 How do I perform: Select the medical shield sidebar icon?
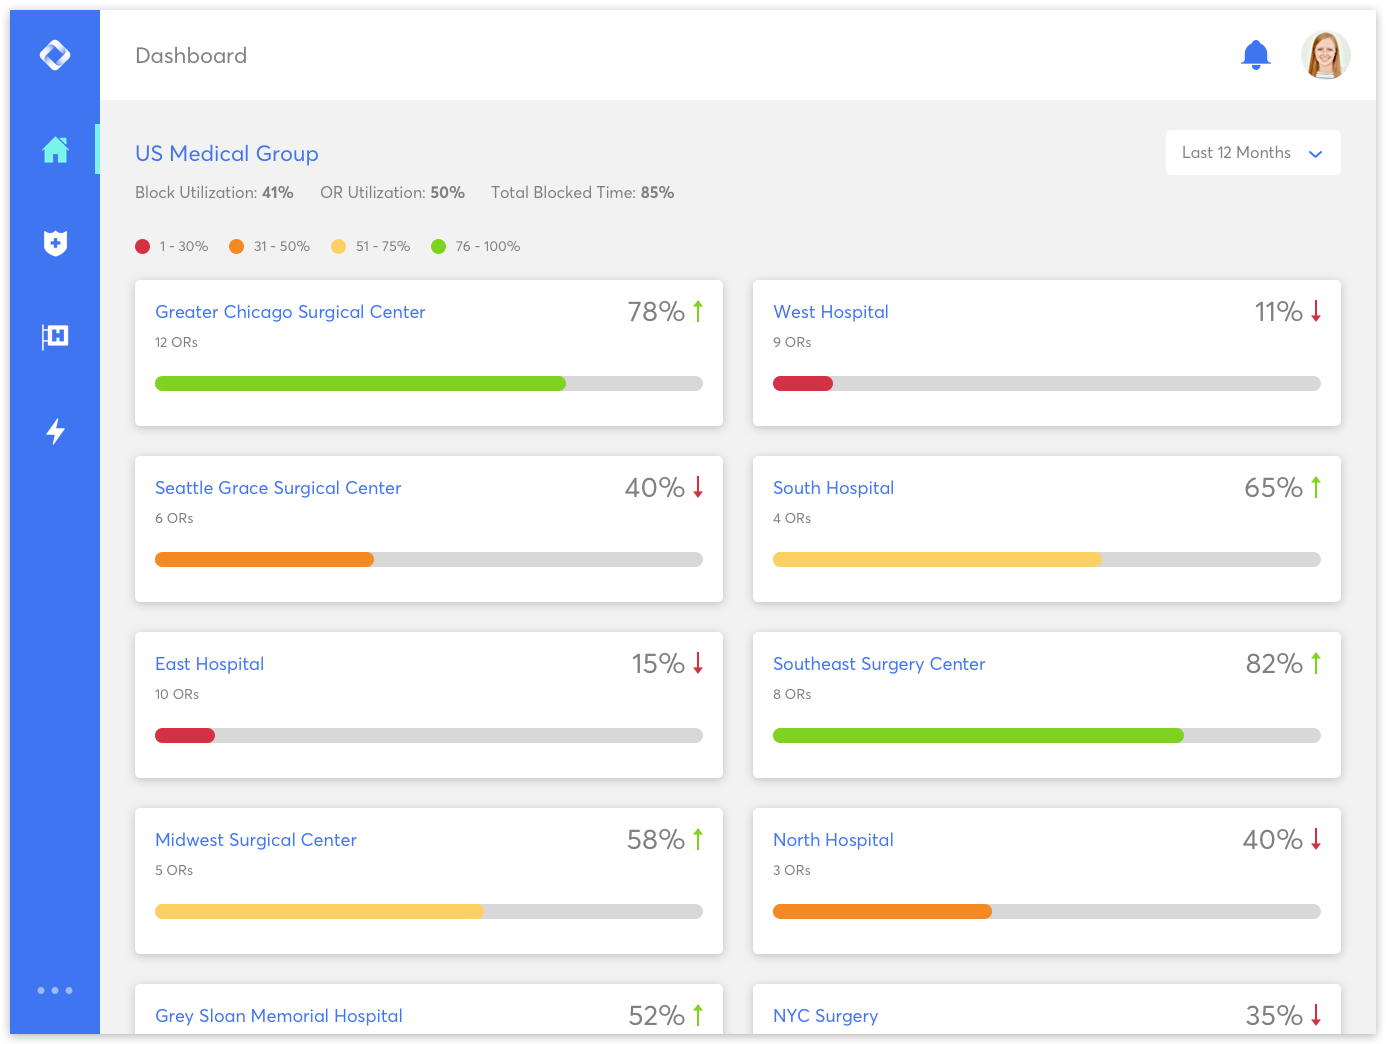click(55, 243)
